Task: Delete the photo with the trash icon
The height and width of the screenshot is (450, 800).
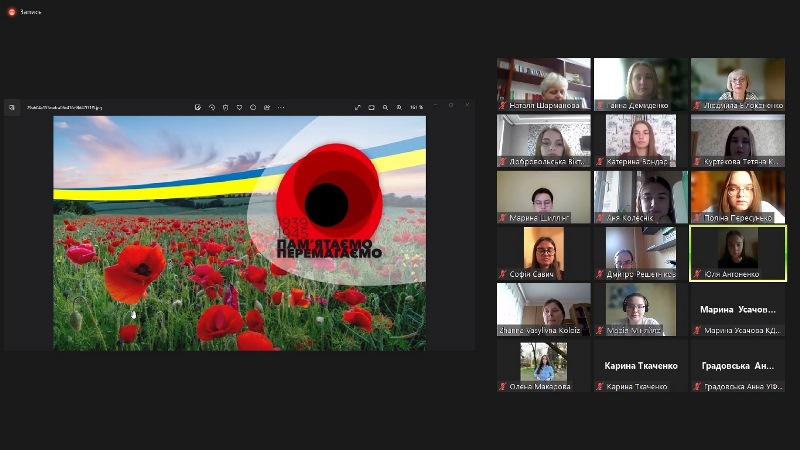Action: (225, 107)
